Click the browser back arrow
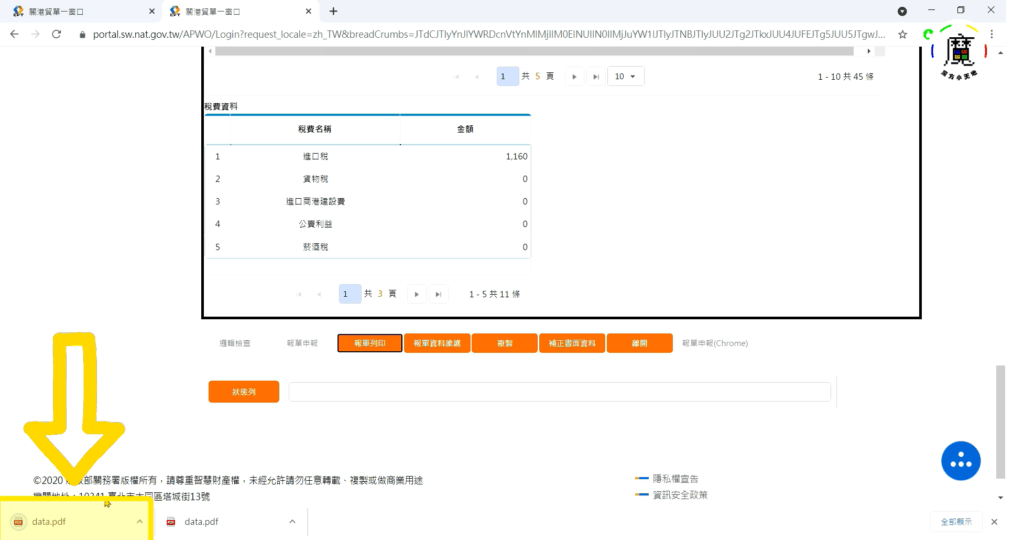1024x540 pixels. click(x=14, y=34)
